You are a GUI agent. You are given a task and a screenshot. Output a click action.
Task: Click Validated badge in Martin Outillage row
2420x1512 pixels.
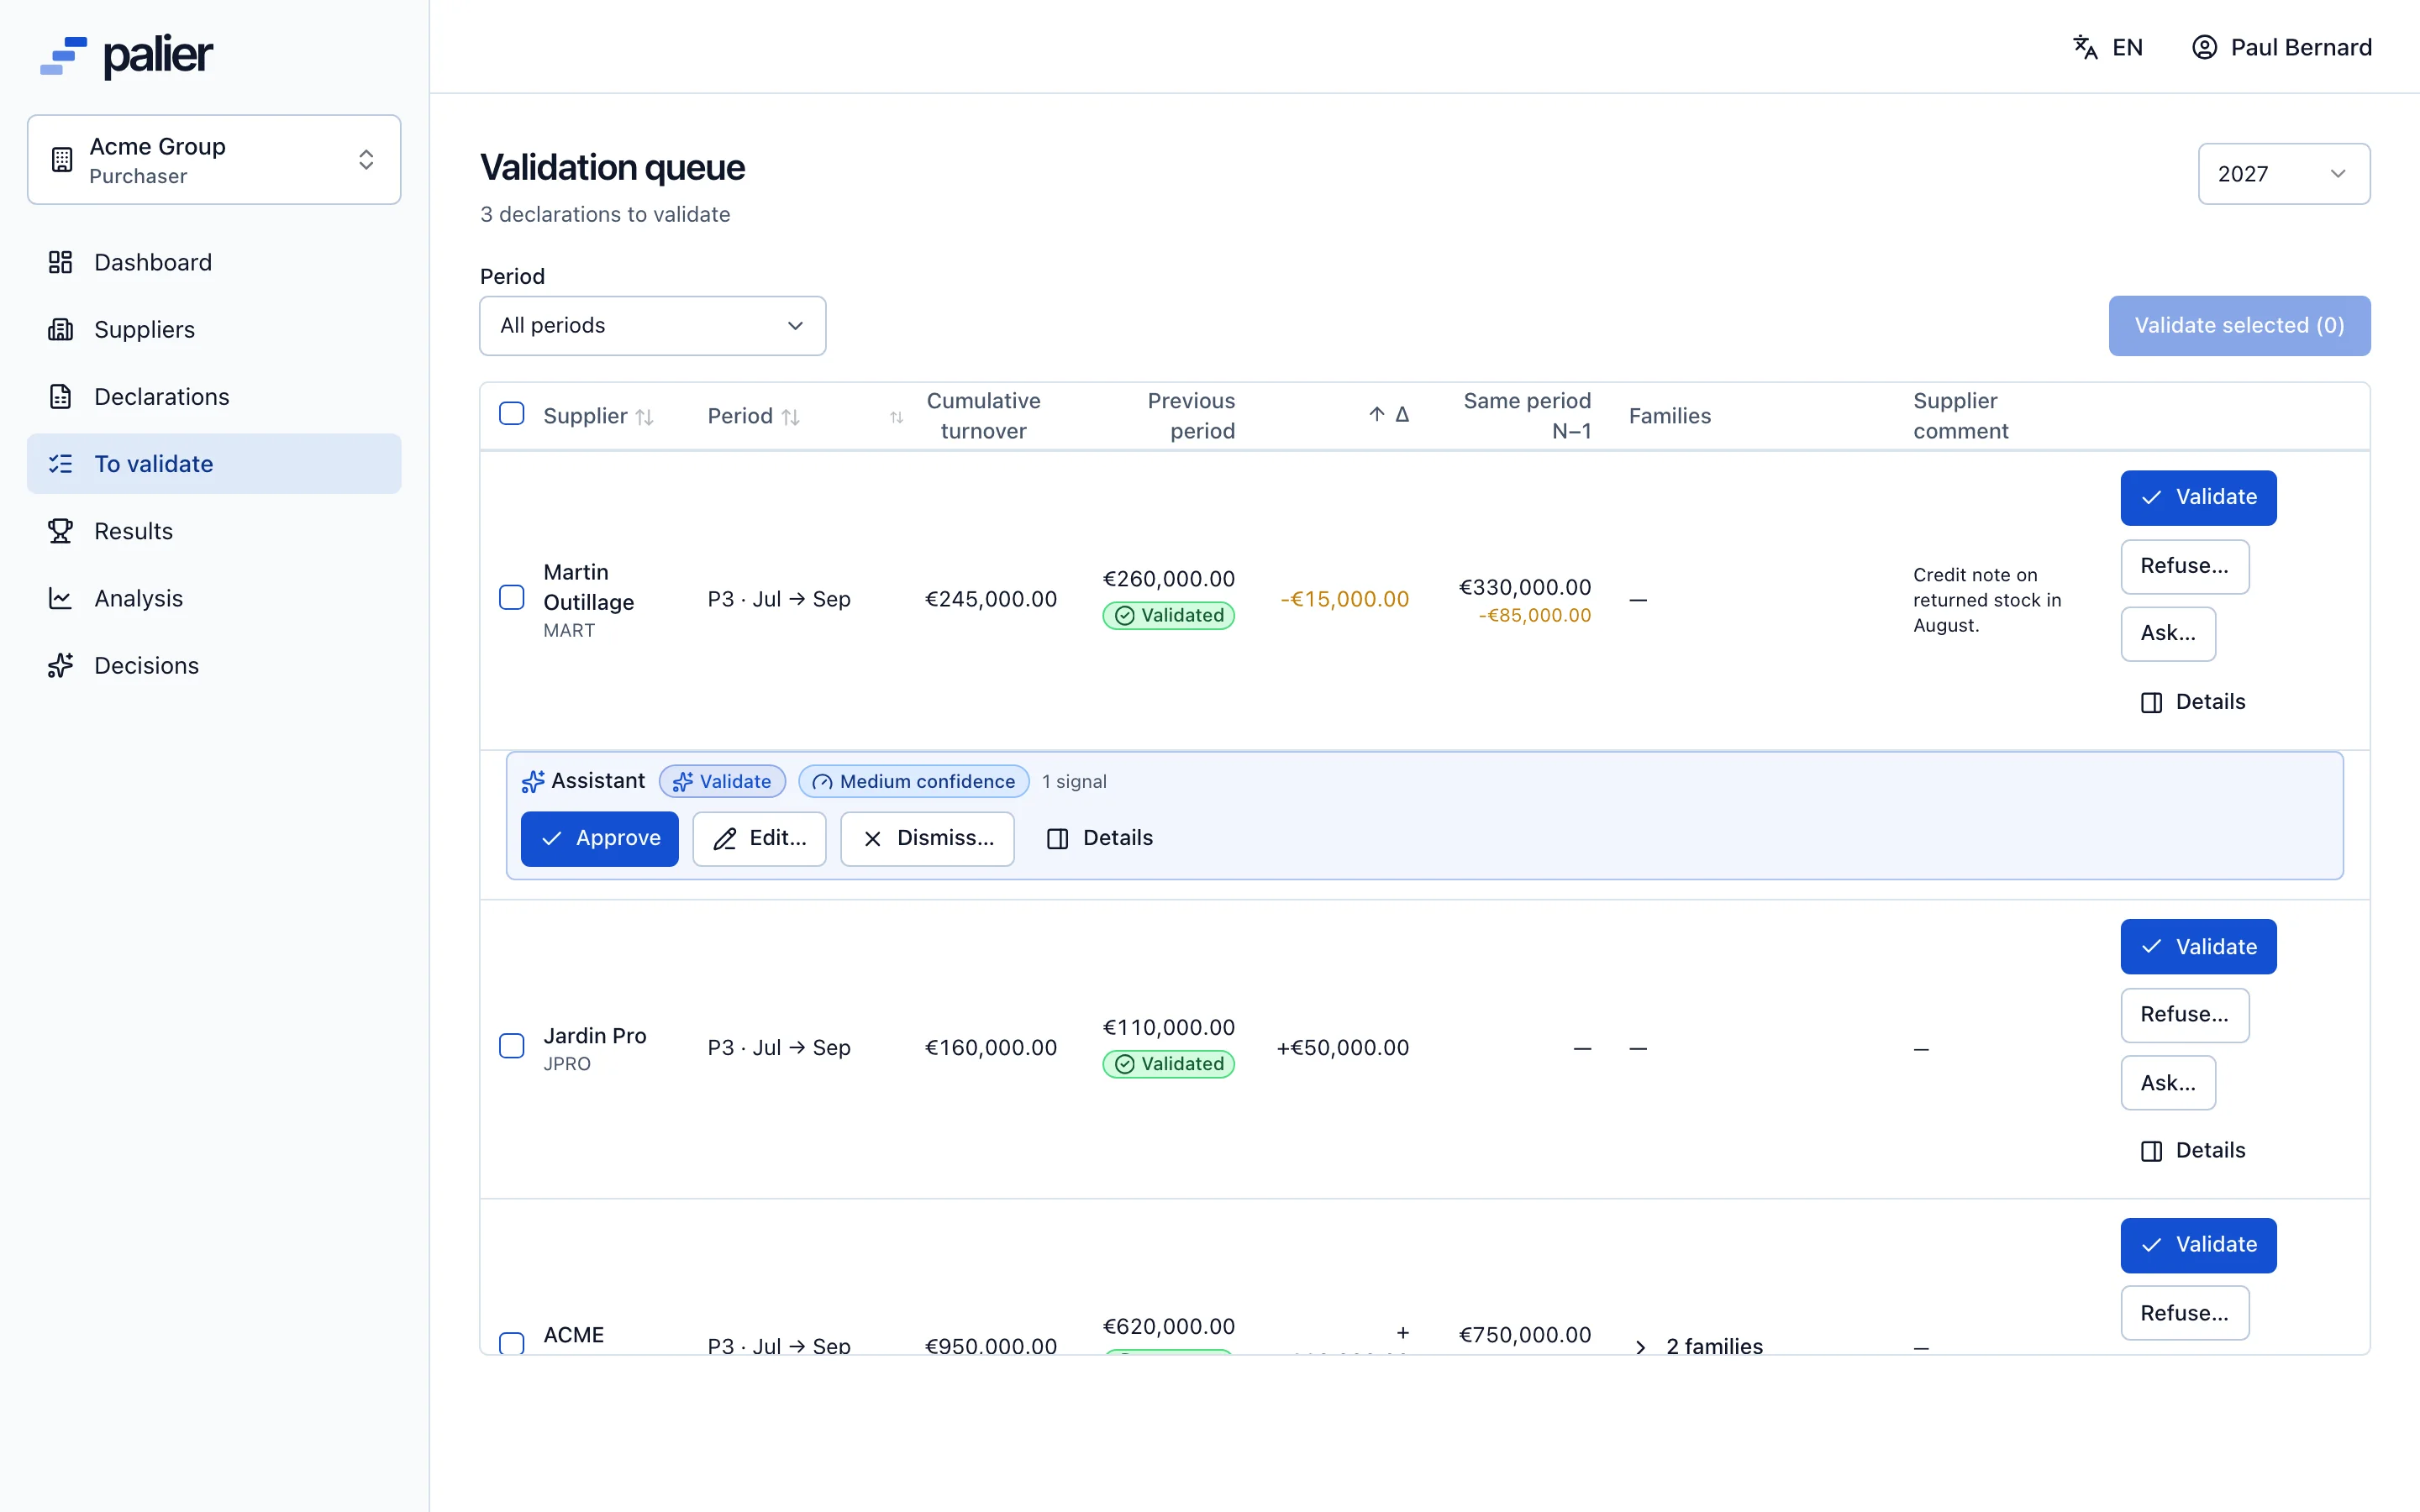pos(1169,615)
